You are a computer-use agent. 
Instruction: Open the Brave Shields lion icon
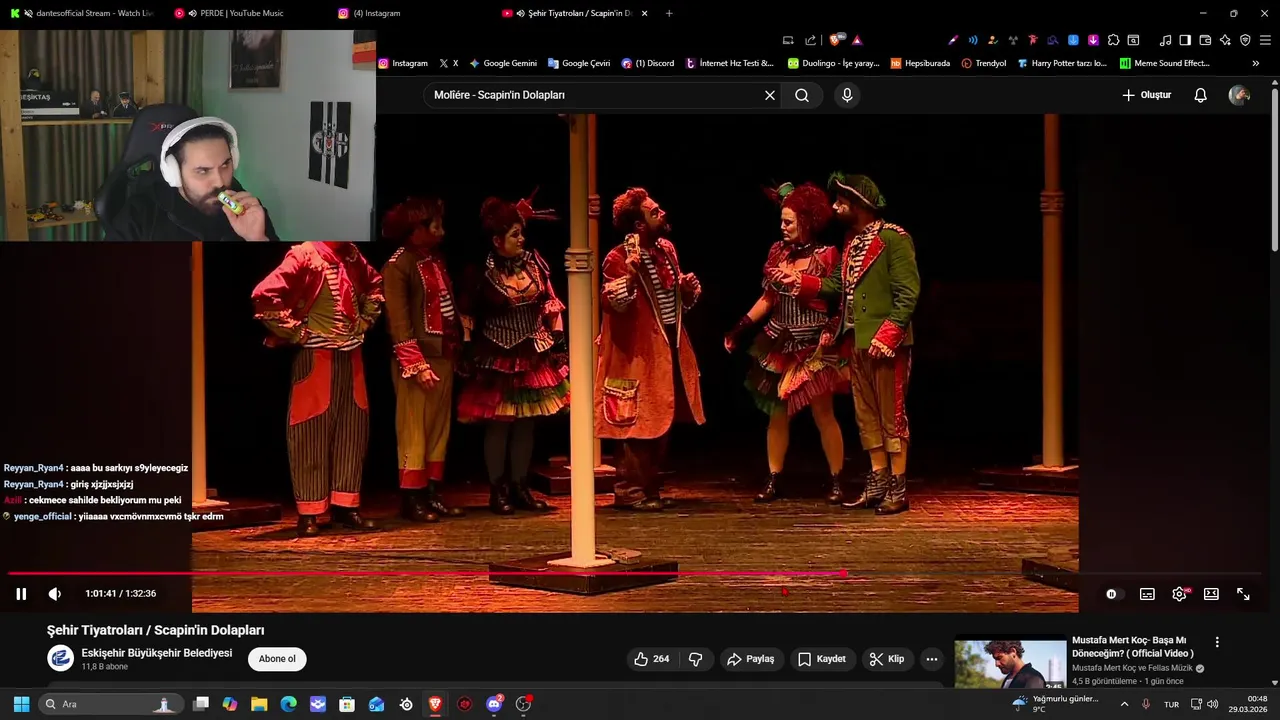837,40
